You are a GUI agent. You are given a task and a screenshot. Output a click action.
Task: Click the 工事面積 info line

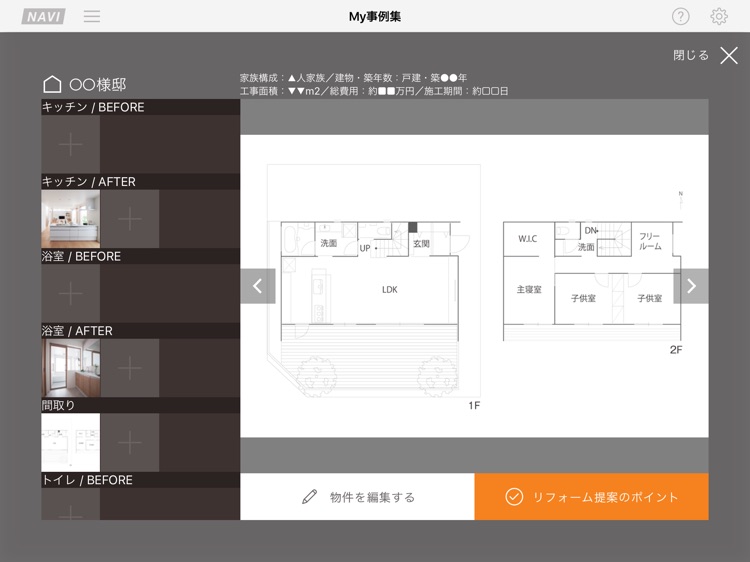(374, 91)
